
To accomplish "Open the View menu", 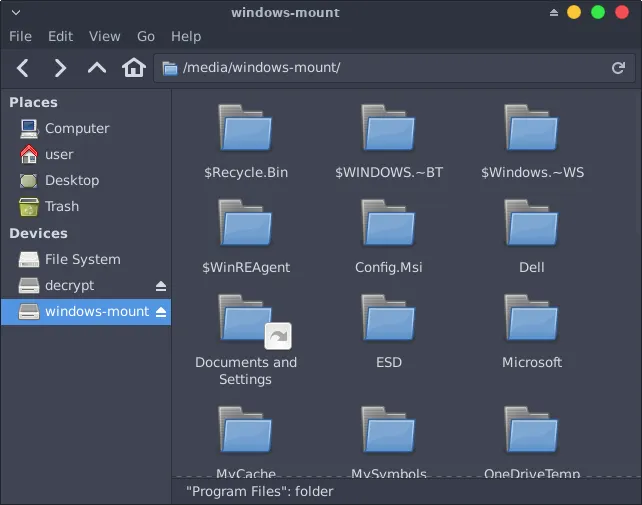I will click(x=104, y=36).
